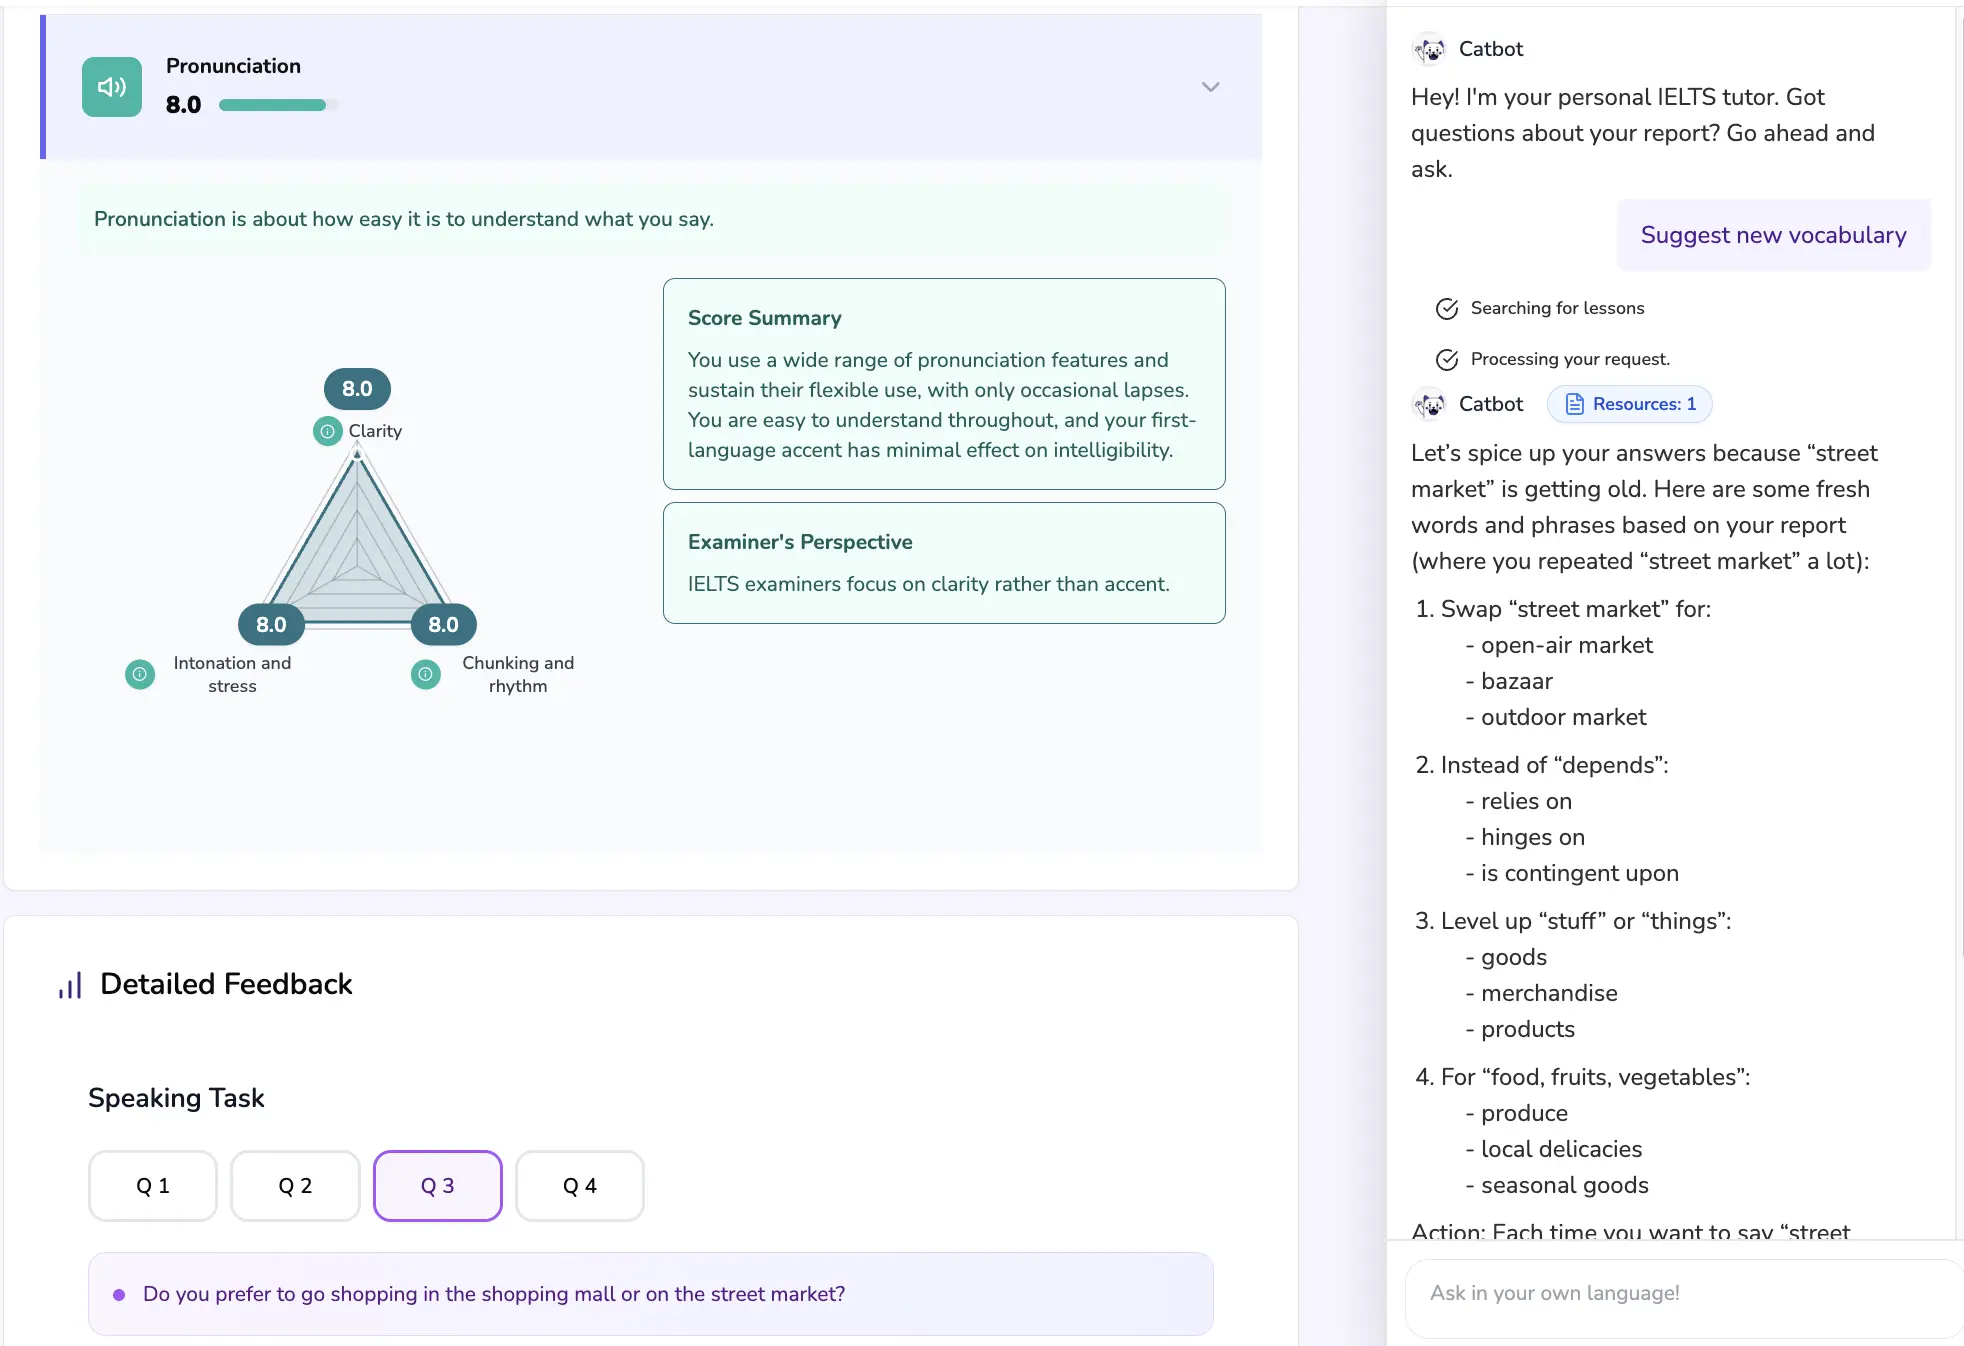Switch to the Q1 speaking task tab

[x=152, y=1186]
